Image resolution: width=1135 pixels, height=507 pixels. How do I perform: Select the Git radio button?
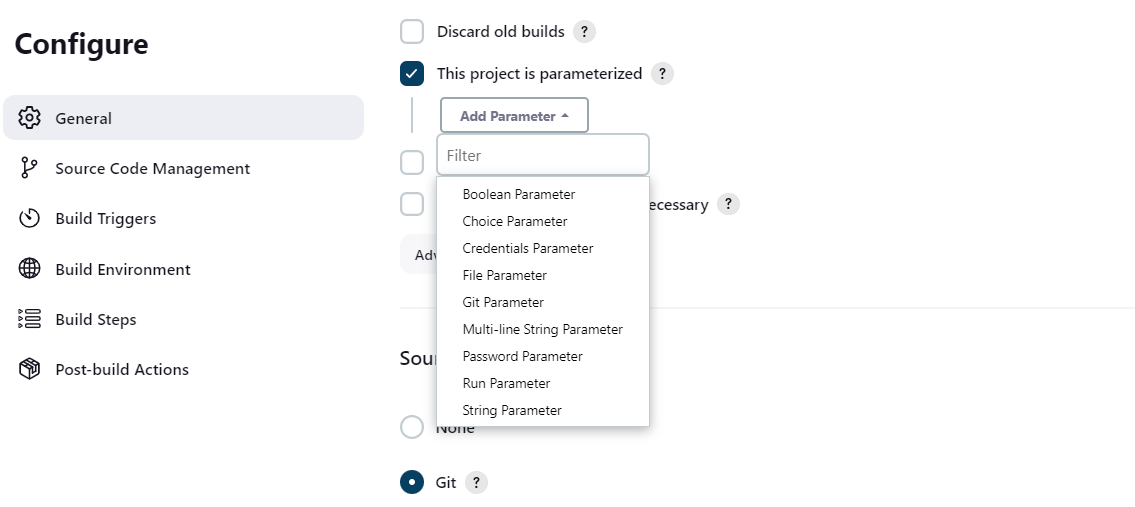(x=412, y=483)
